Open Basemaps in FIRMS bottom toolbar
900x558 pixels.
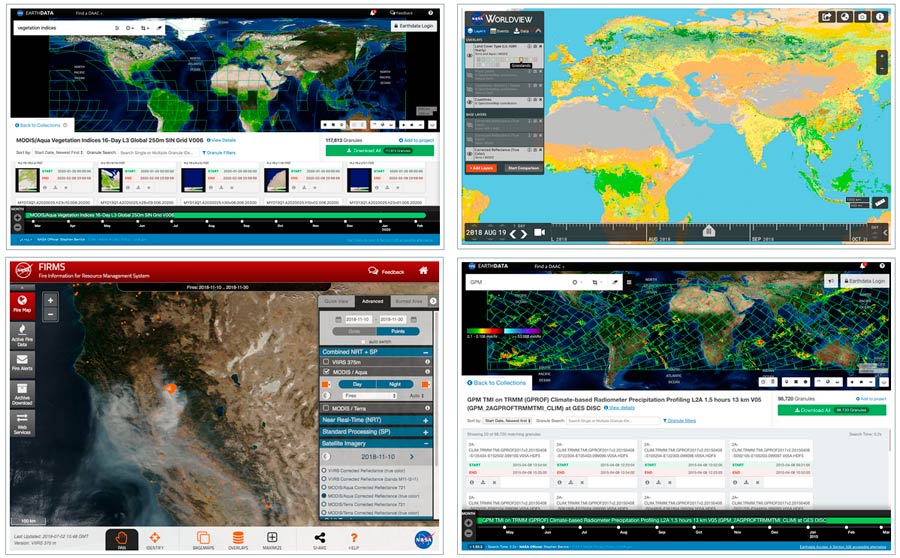(x=203, y=540)
